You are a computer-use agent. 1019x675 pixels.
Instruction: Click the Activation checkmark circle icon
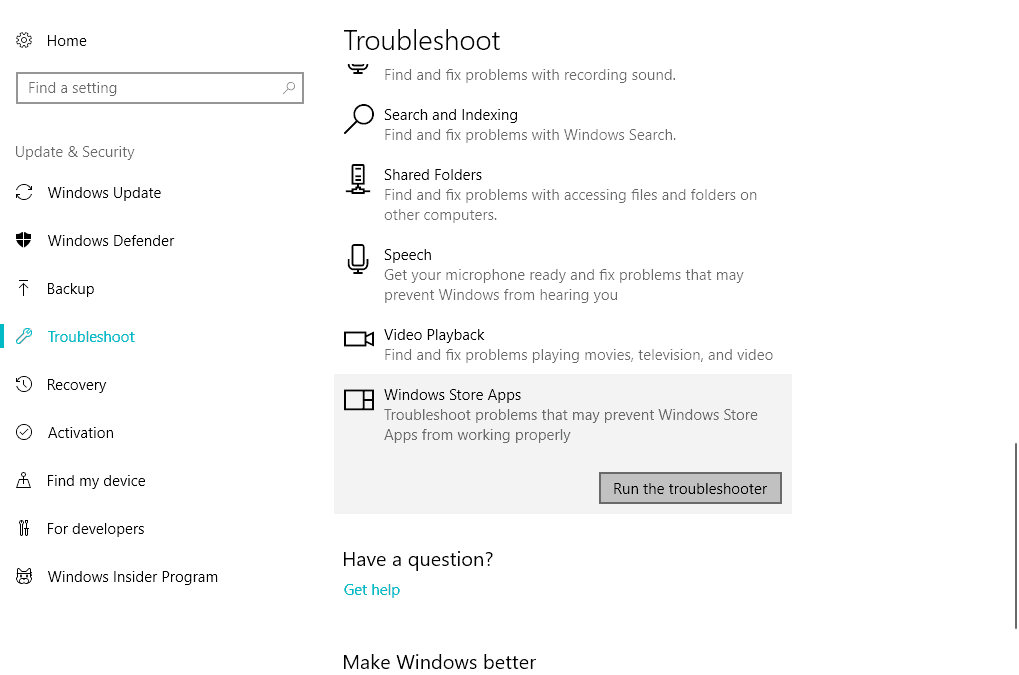pyautogui.click(x=24, y=432)
